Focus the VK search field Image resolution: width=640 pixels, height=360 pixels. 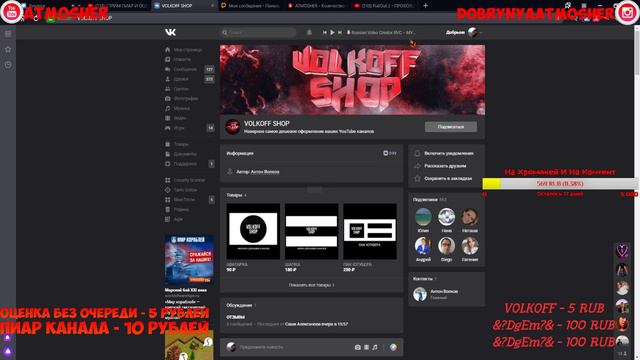[258, 32]
